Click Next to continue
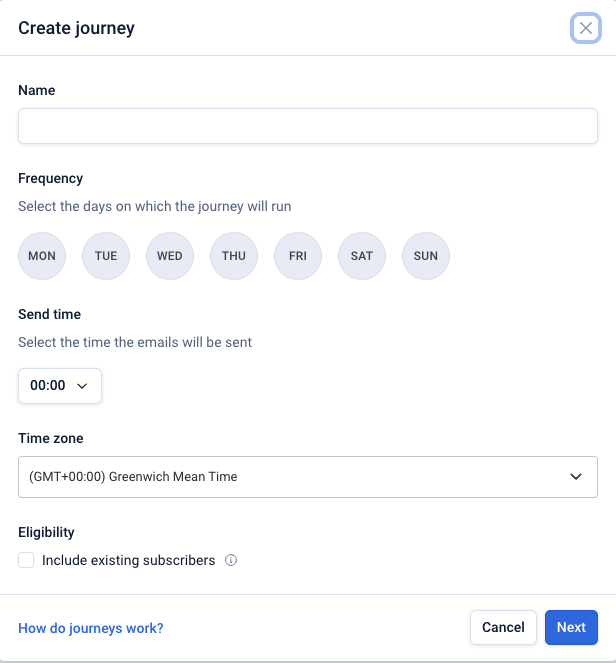The image size is (616, 663). [x=571, y=628]
